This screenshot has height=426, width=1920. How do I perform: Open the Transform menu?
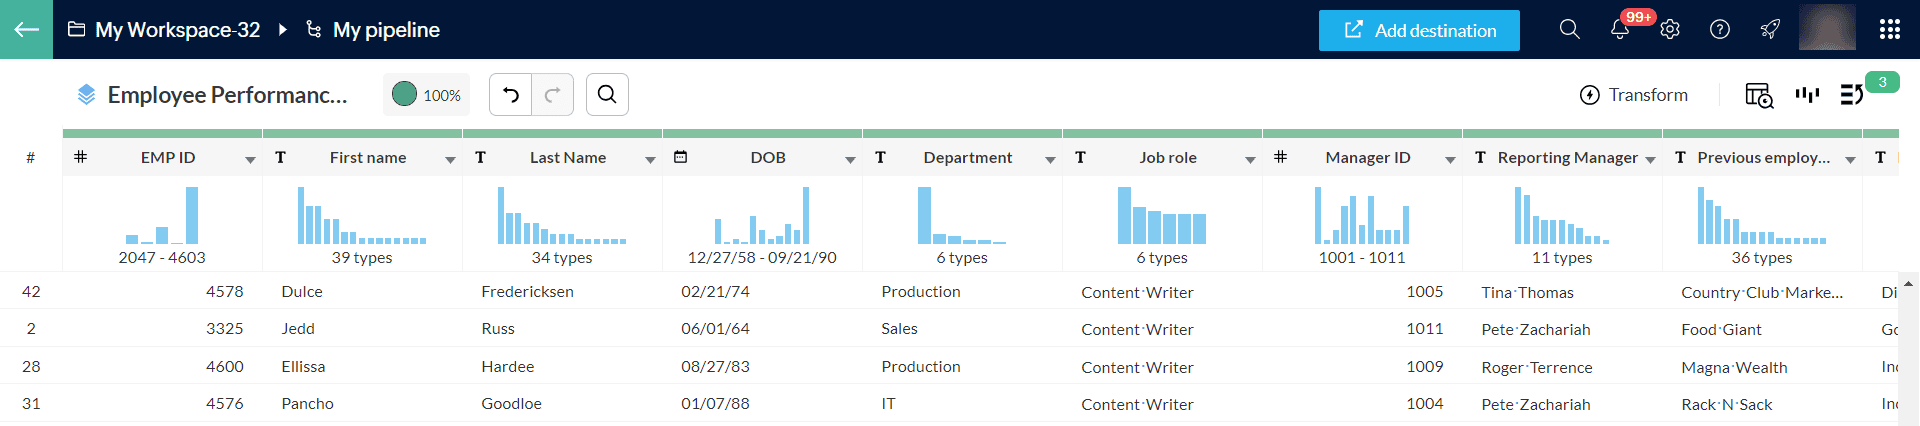(x=1633, y=95)
